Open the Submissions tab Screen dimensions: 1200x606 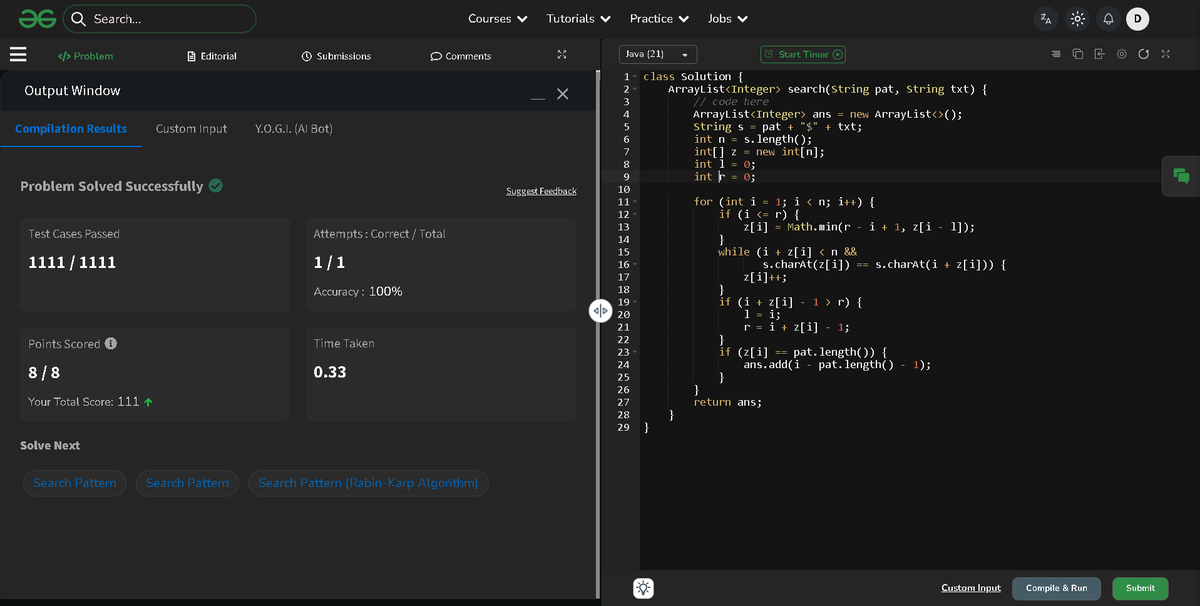tap(336, 56)
